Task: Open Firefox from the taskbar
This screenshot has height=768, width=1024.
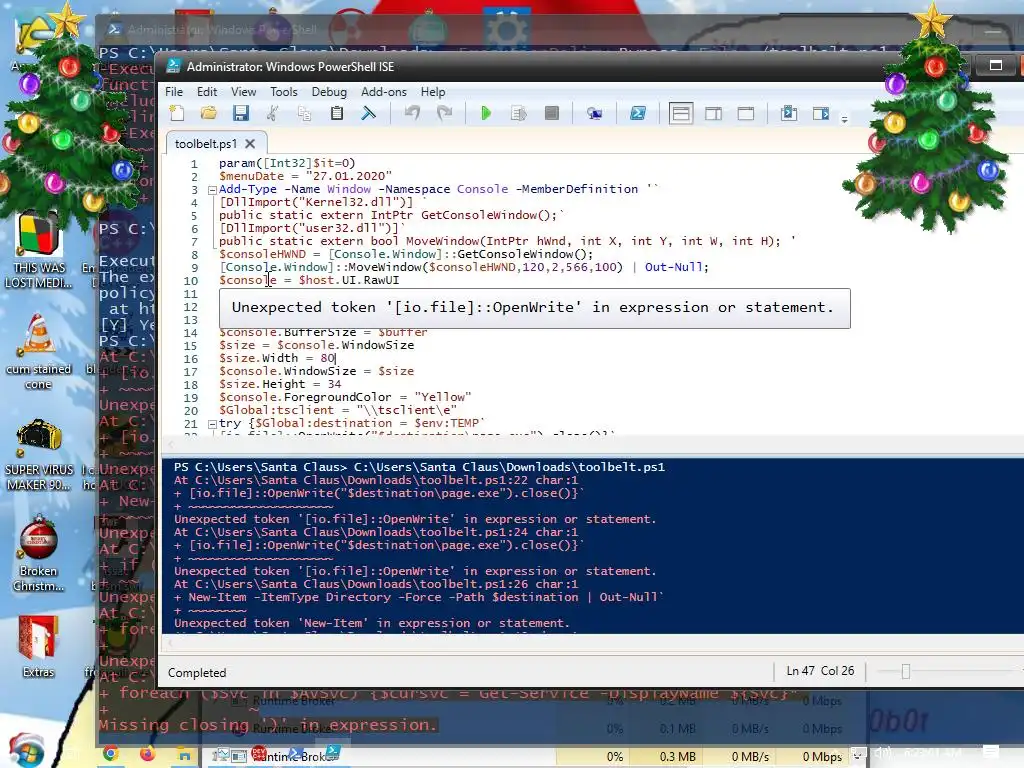Action: click(x=148, y=754)
